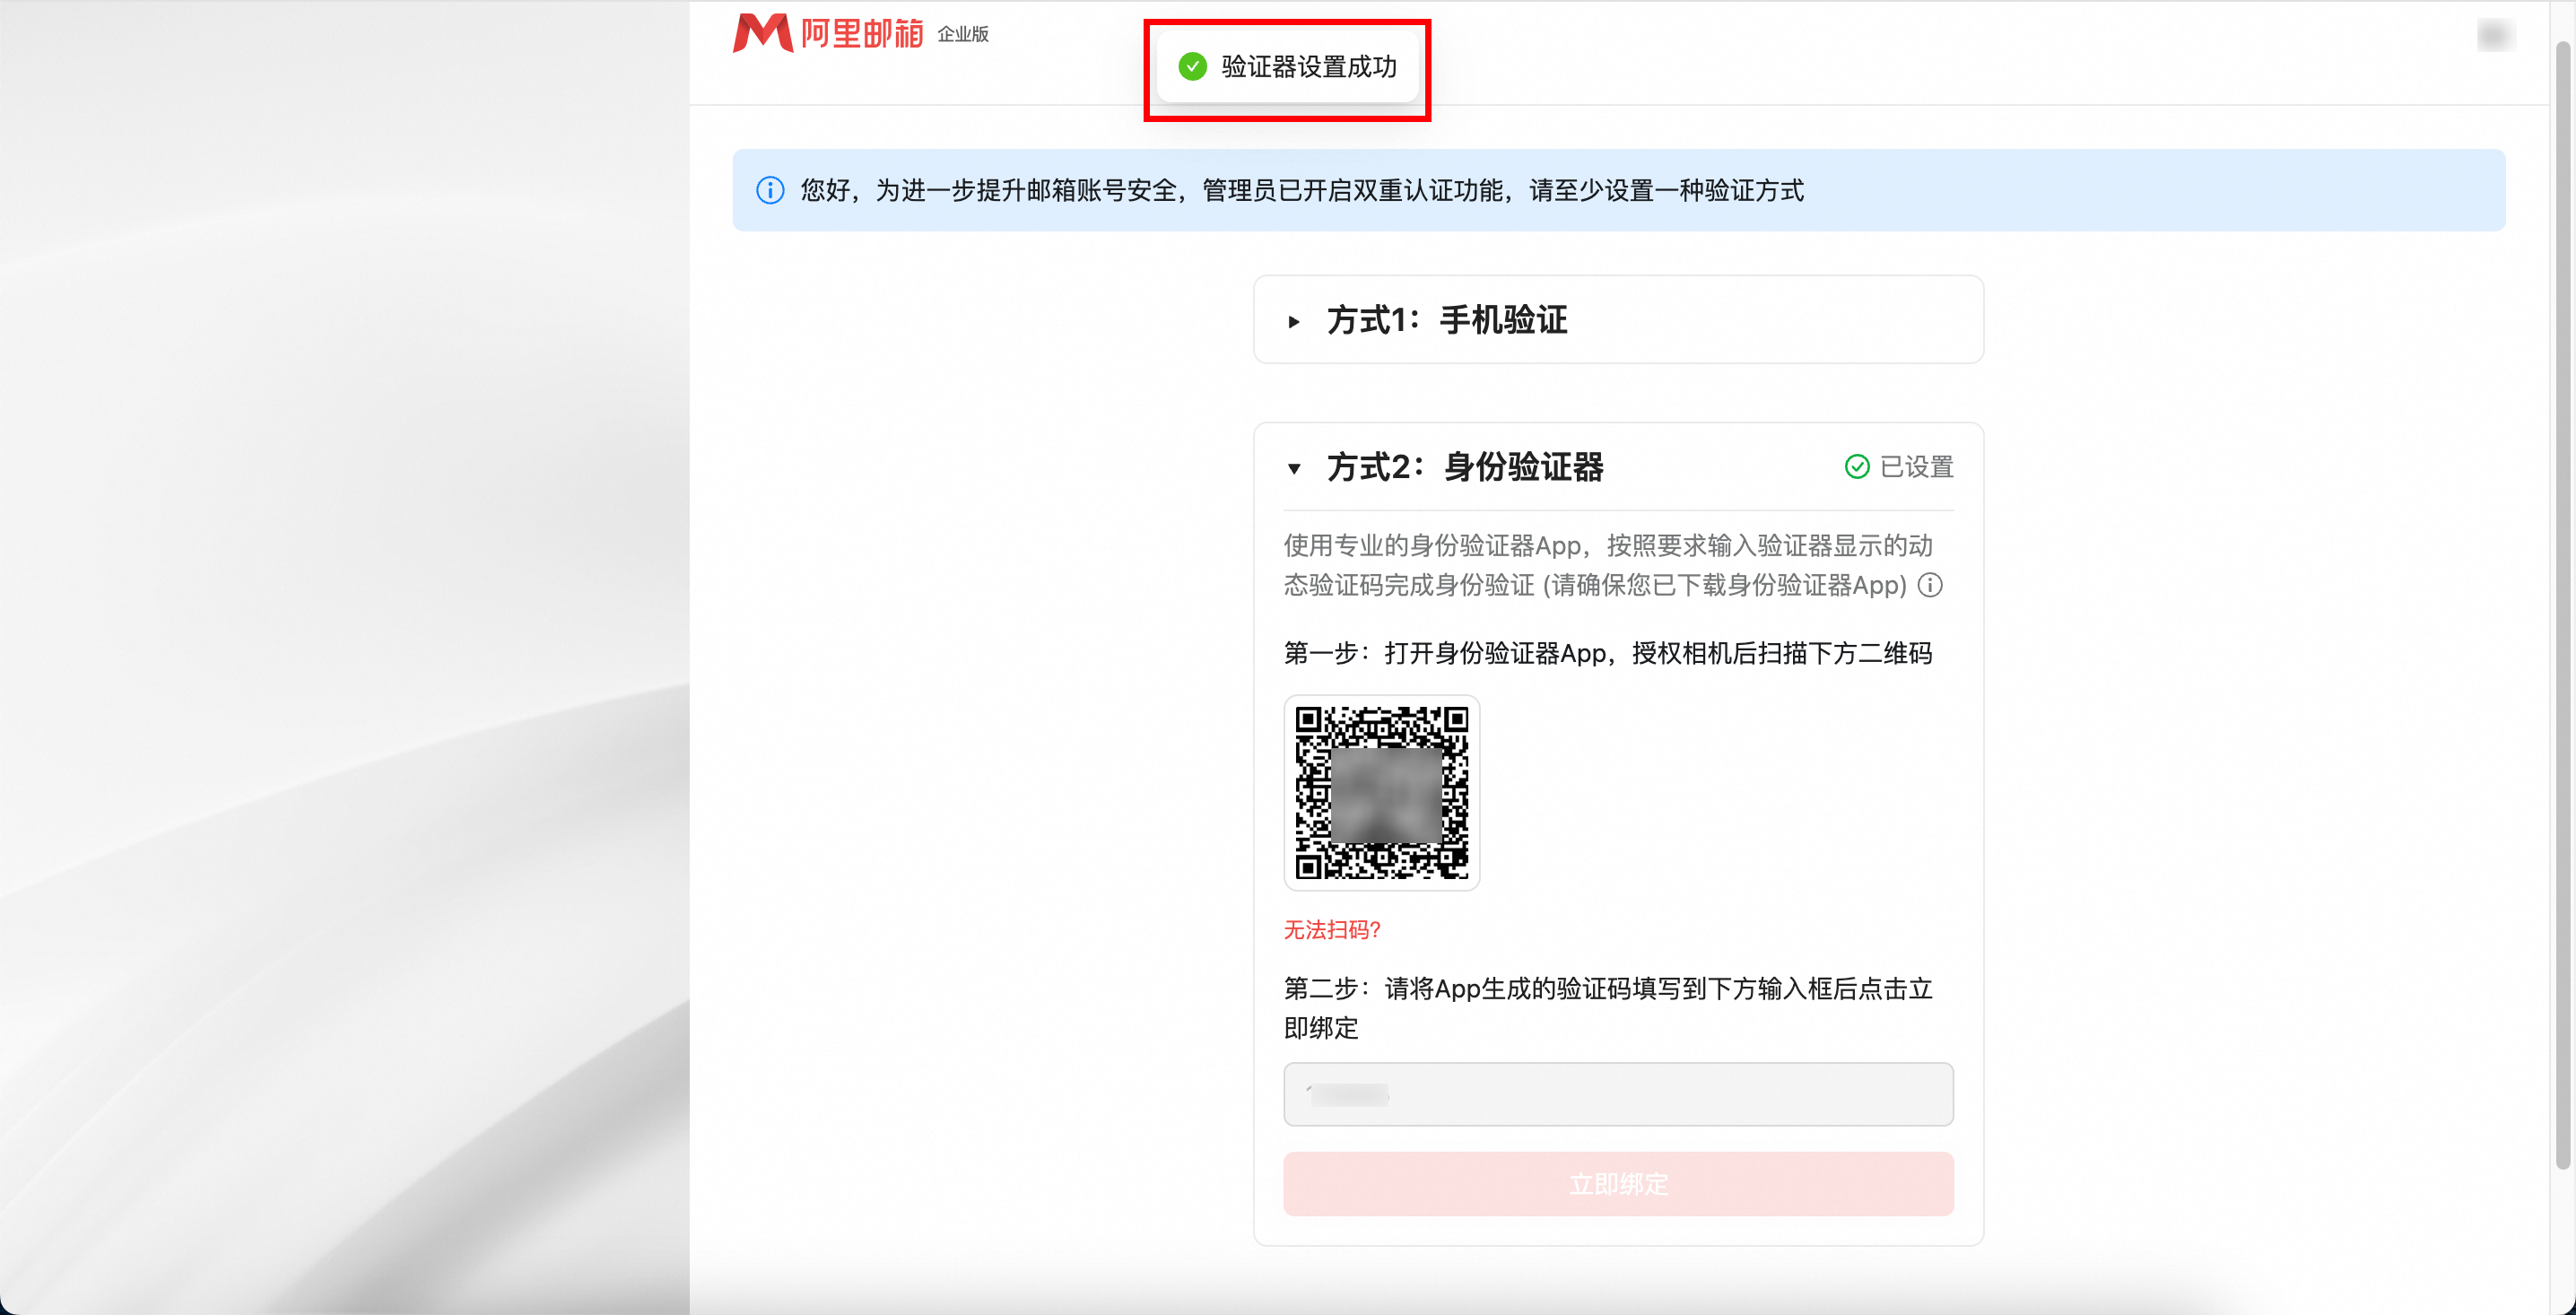Select the 方式2 section header to toggle it

1465,467
